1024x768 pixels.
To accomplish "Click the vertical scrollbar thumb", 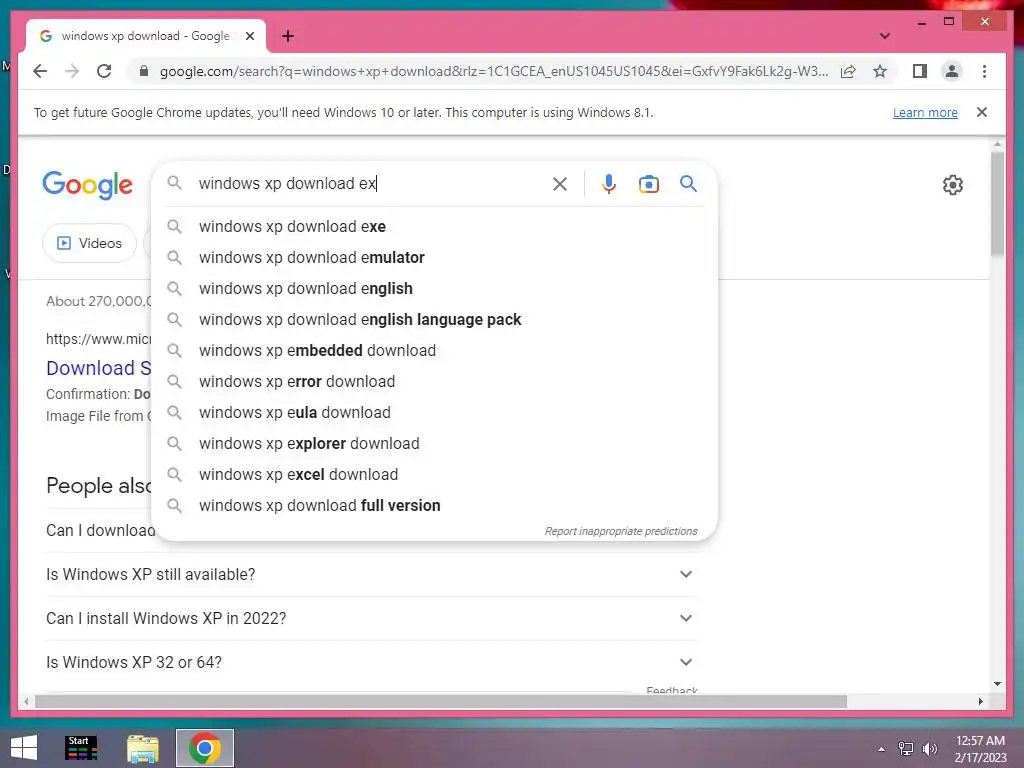I will click(997, 203).
